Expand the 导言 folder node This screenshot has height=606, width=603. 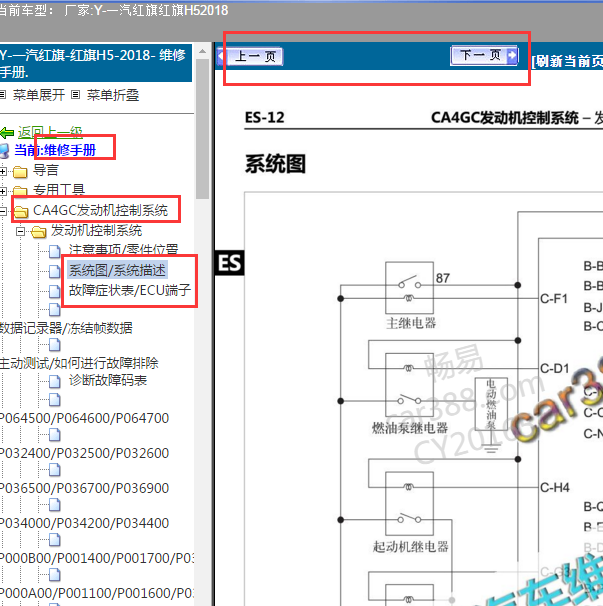tap(3, 171)
